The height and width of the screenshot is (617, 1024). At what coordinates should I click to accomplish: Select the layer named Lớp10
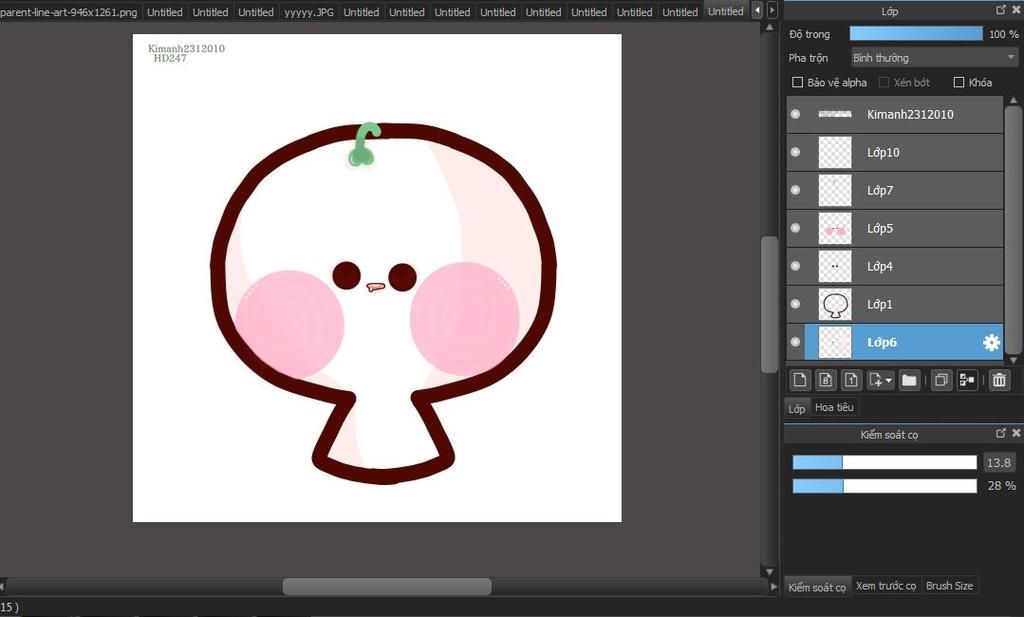pos(883,152)
